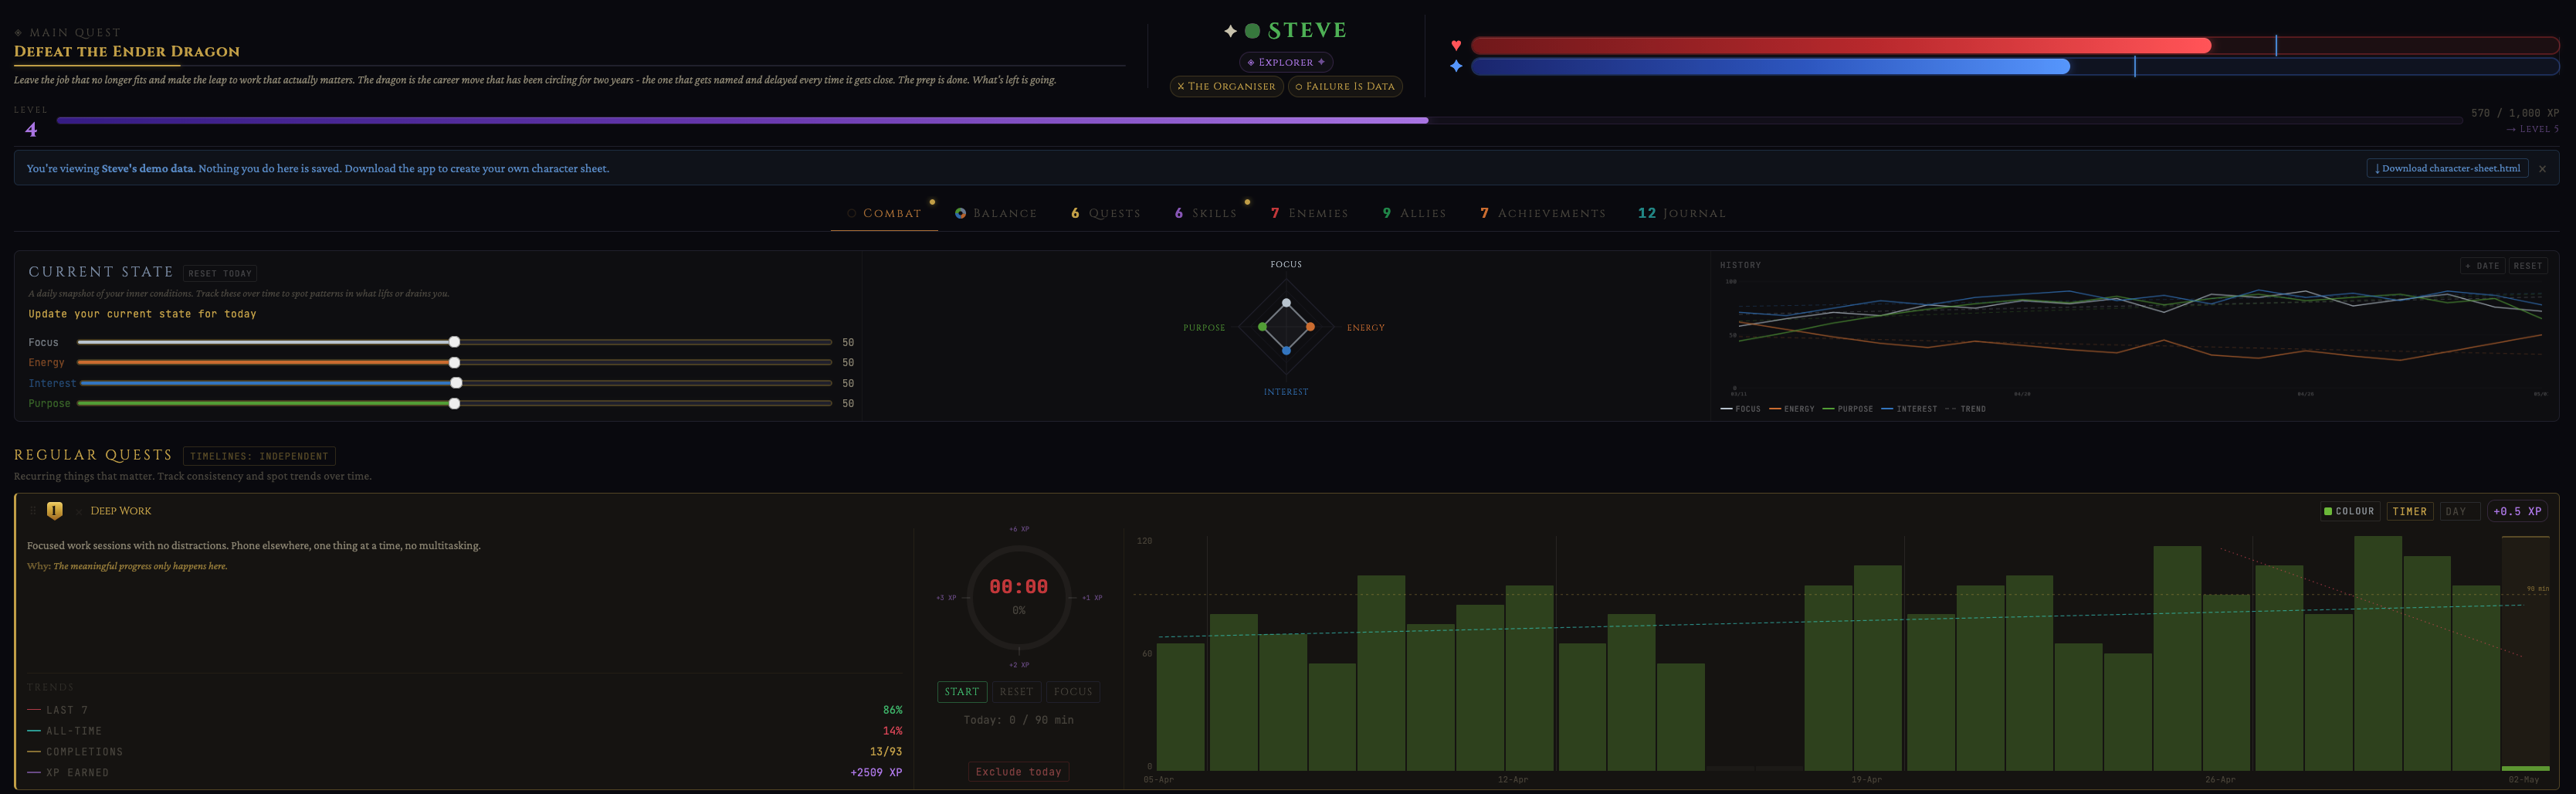
Task: Open The Organiser trait badge
Action: (x=1226, y=86)
